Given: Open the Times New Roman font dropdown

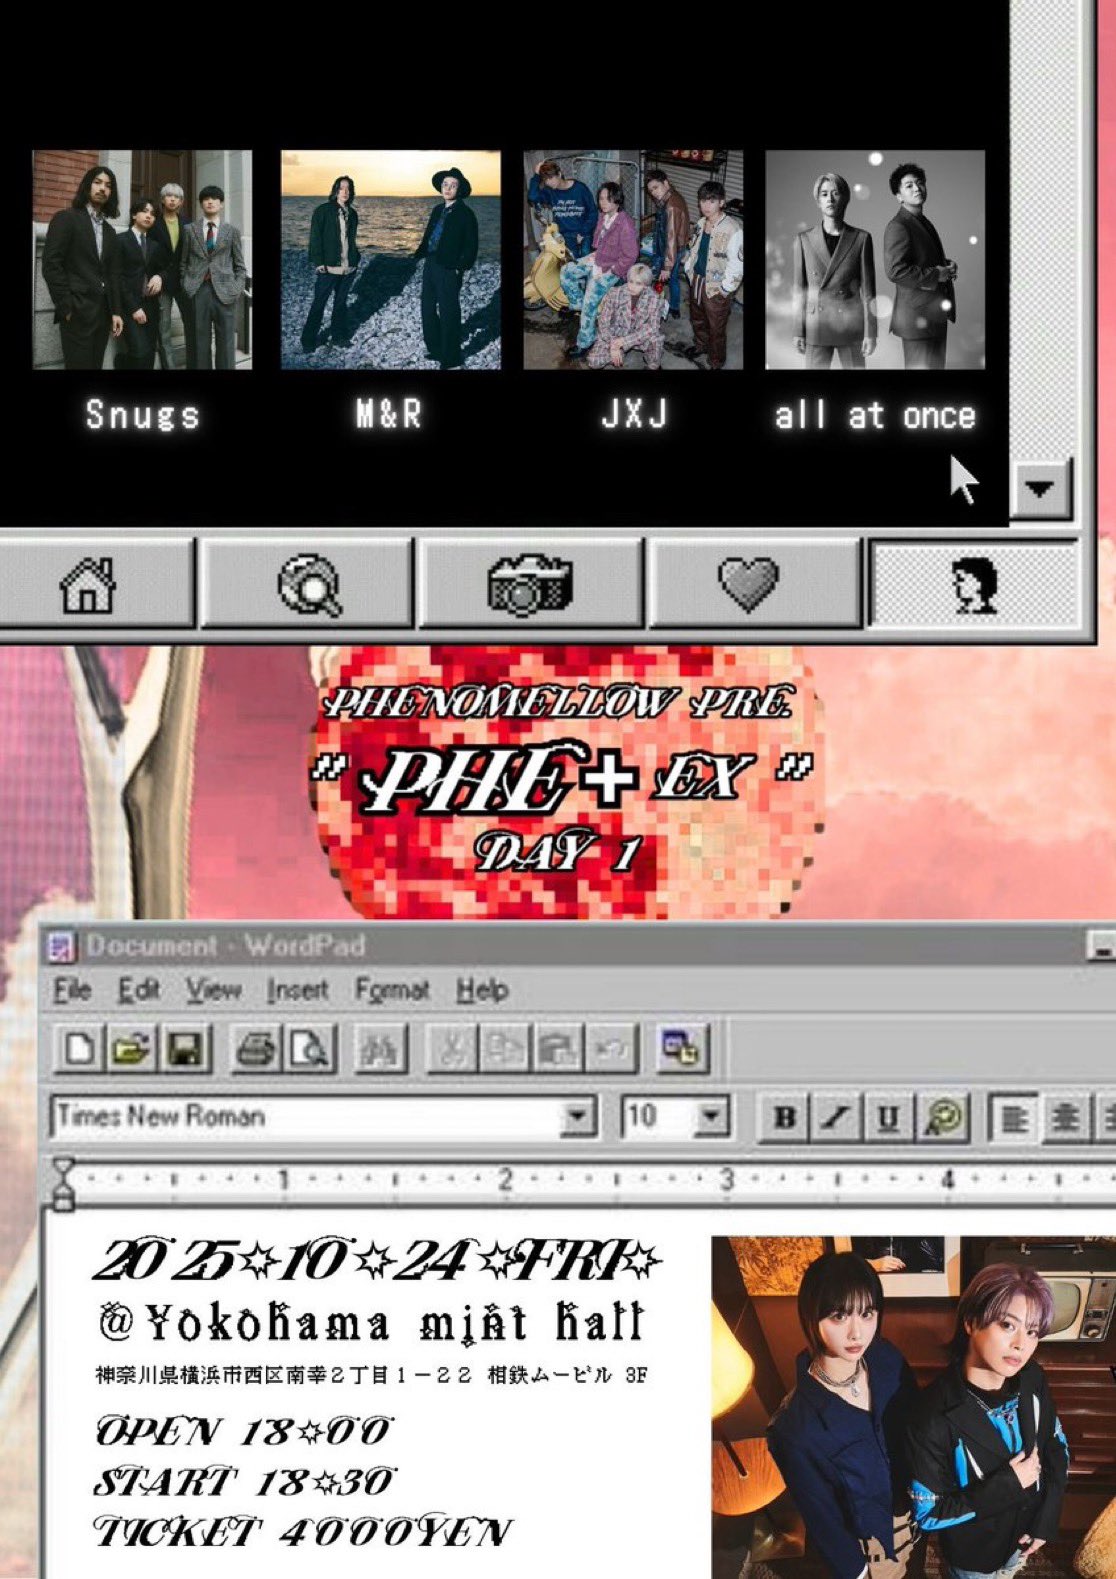Looking at the screenshot, I should point(577,1117).
